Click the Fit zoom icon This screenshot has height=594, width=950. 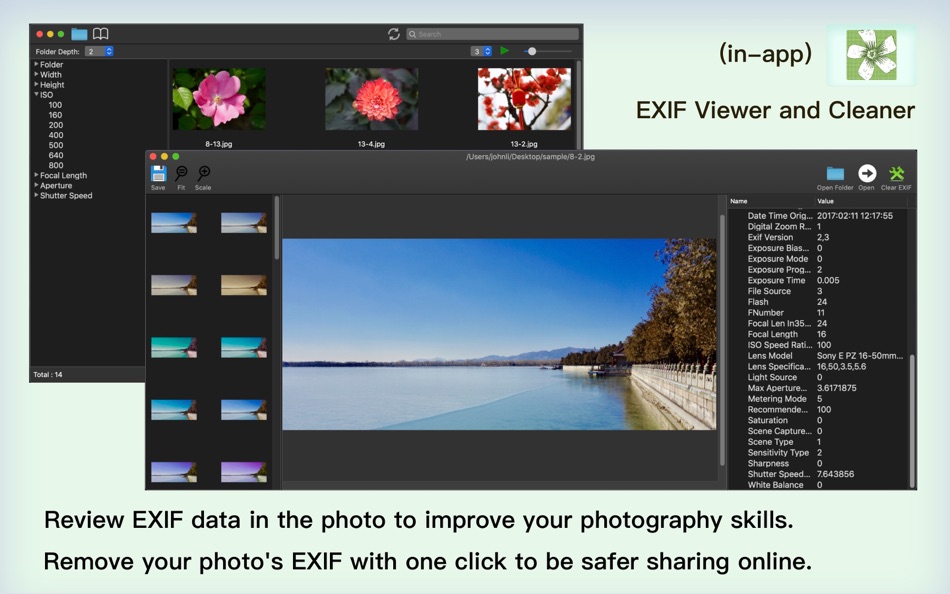181,174
